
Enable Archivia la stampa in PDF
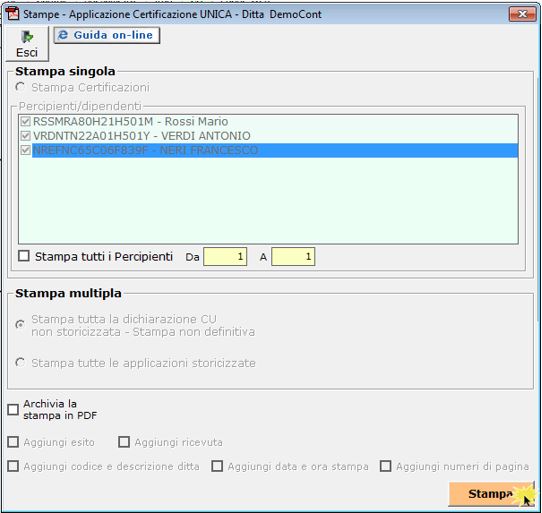tap(13, 410)
